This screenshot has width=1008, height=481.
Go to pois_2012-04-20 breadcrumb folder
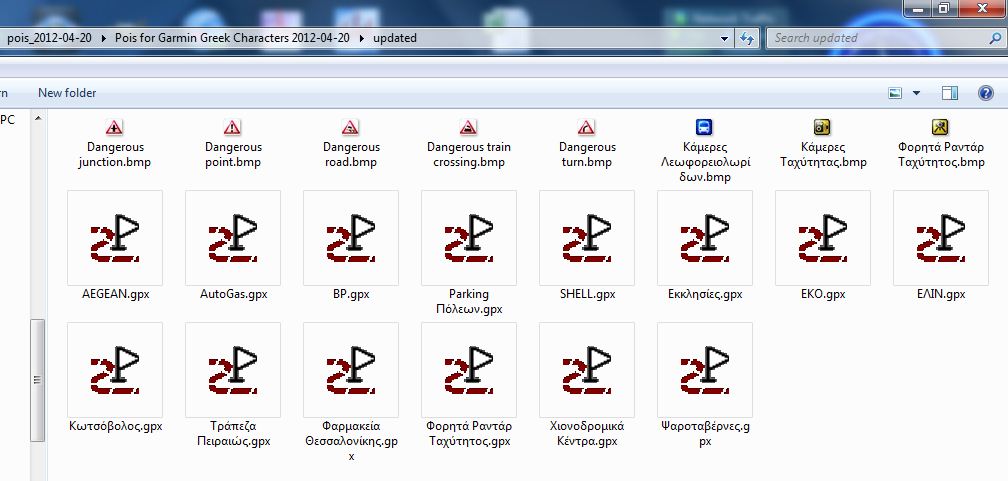click(x=49, y=38)
